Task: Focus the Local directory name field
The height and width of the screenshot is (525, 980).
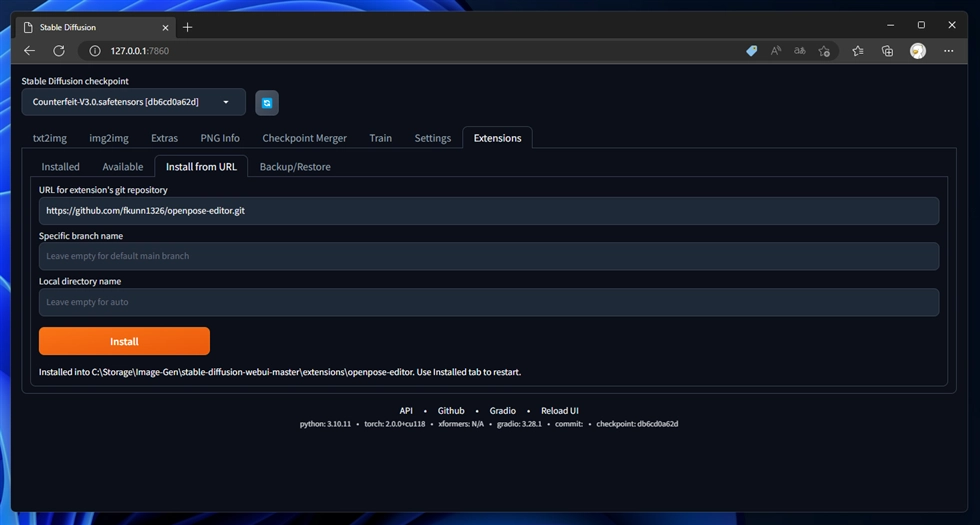Action: 489,302
